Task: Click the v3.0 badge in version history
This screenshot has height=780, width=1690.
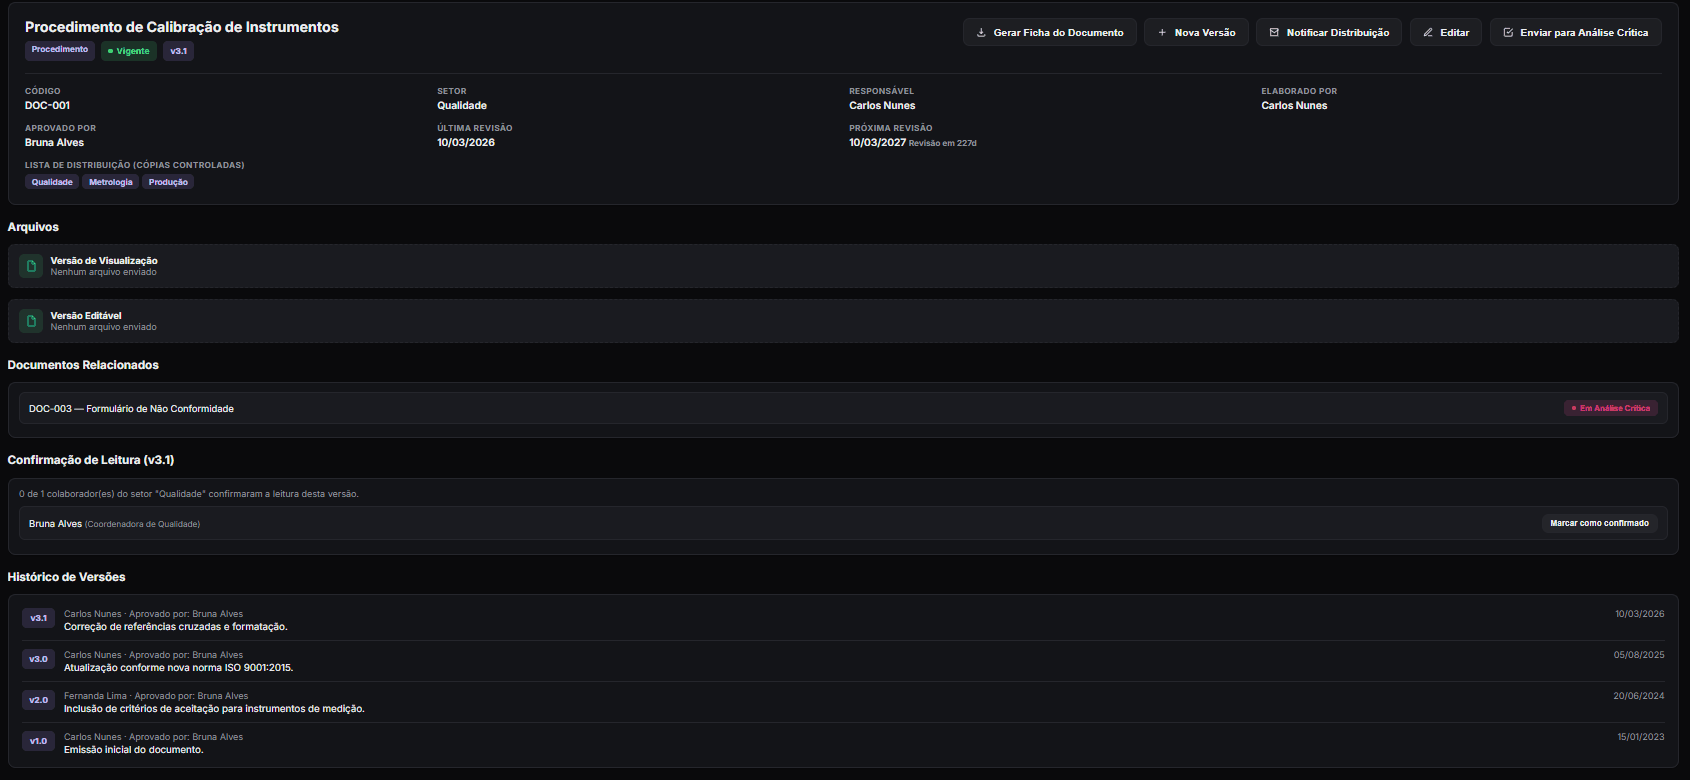Action: tap(38, 659)
